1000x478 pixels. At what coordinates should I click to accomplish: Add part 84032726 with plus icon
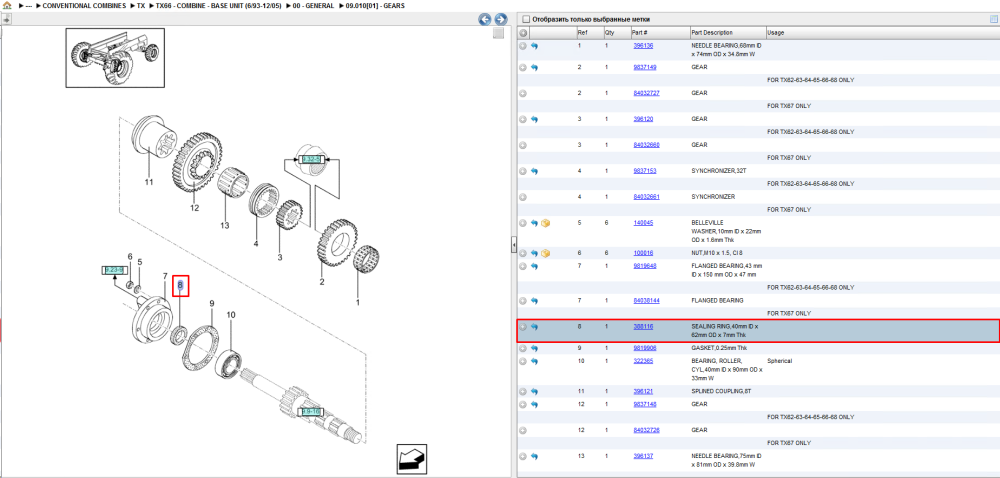click(x=523, y=430)
